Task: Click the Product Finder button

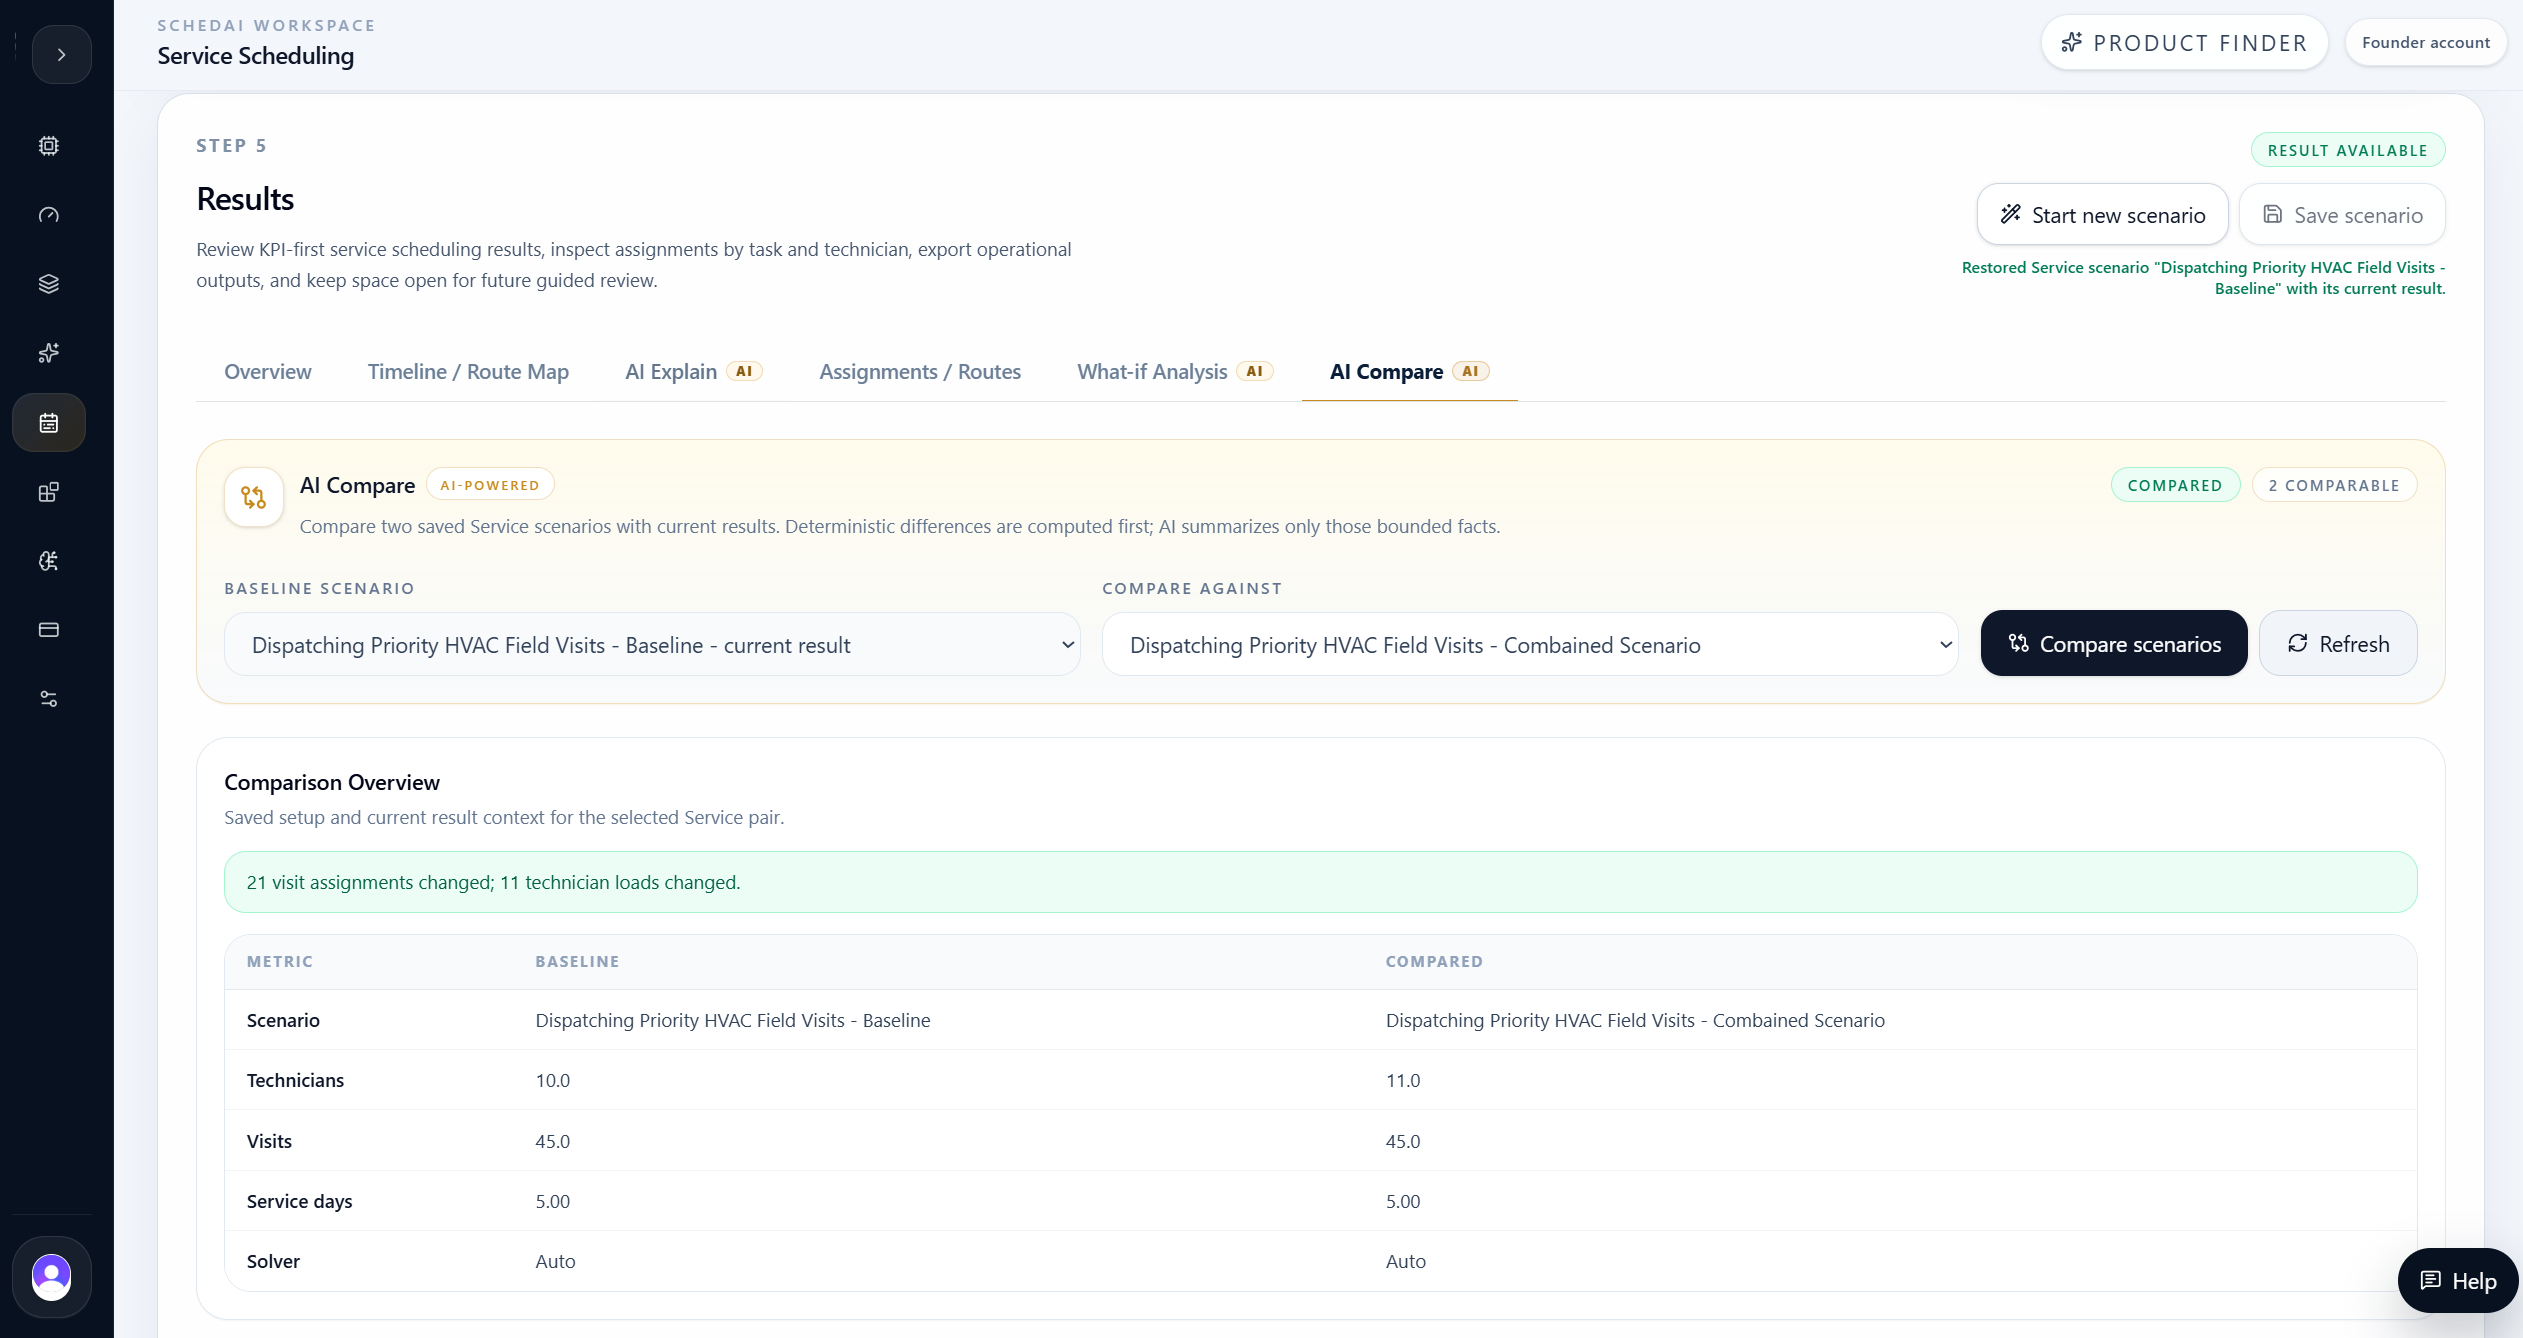Action: (x=2184, y=43)
